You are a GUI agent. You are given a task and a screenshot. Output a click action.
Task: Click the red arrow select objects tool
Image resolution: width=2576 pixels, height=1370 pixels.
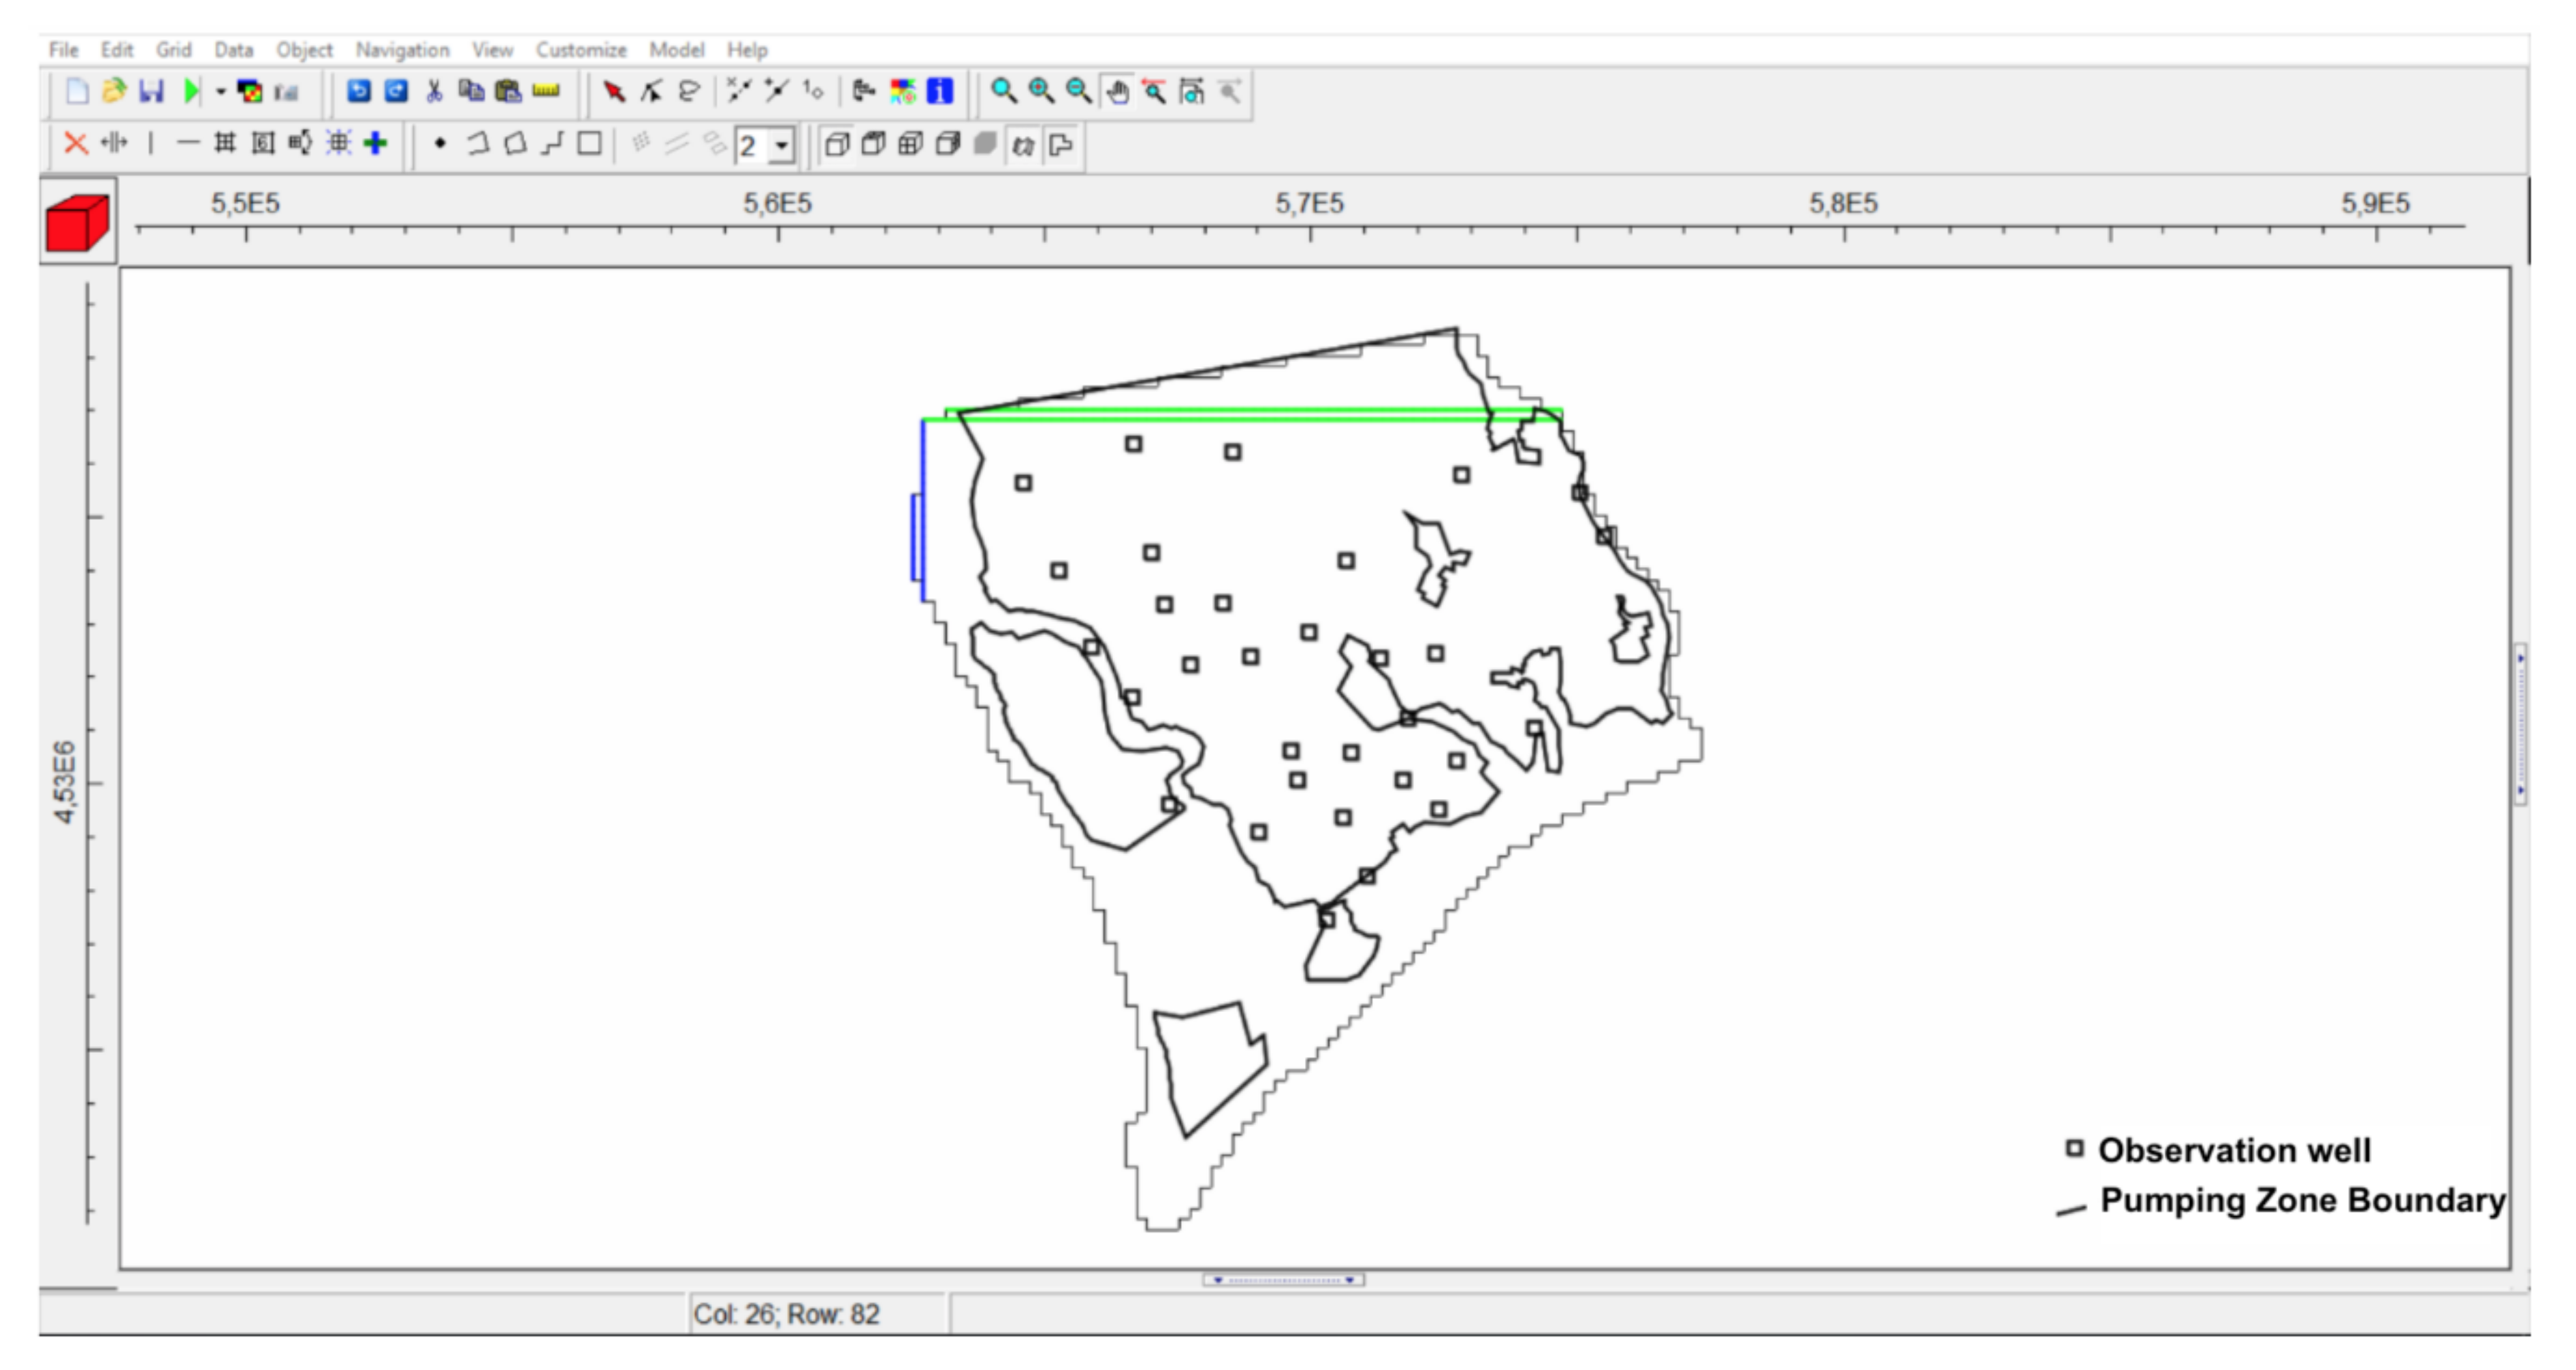click(x=614, y=92)
